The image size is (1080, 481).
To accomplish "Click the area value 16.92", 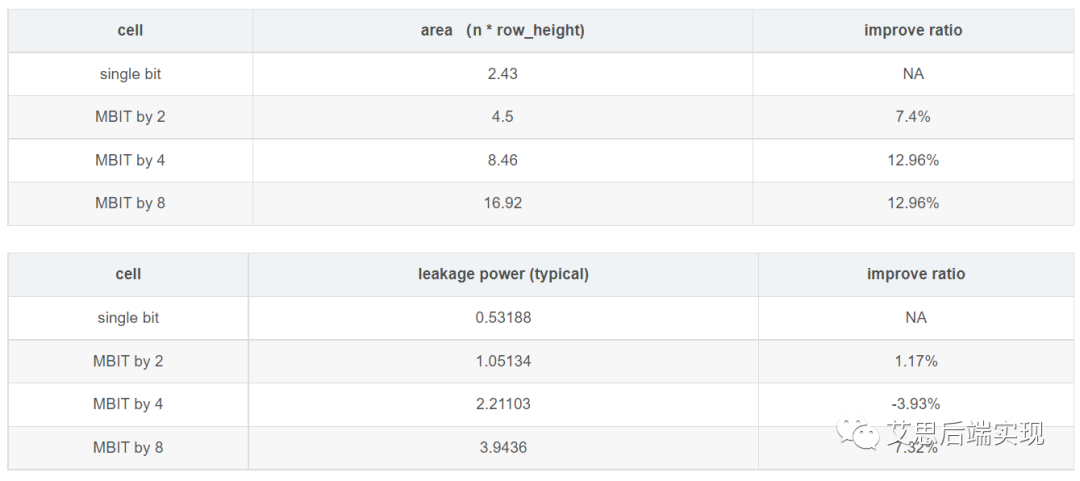I will (502, 203).
